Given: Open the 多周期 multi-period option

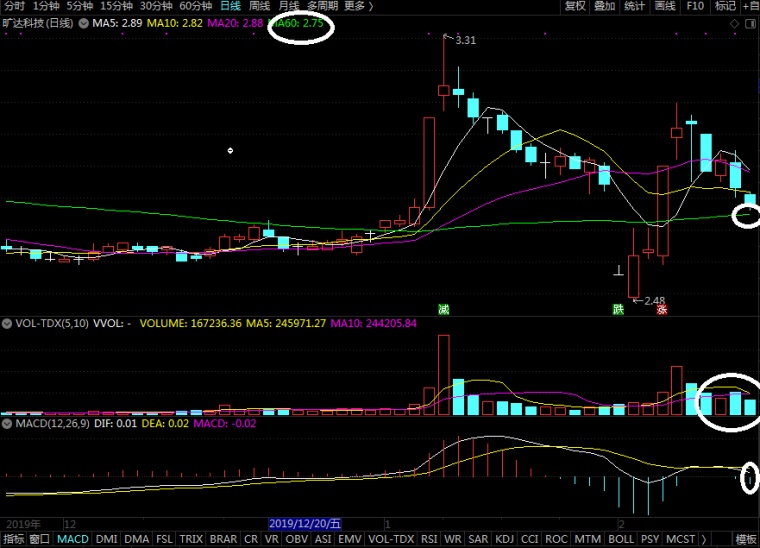Looking at the screenshot, I should pos(320,6).
